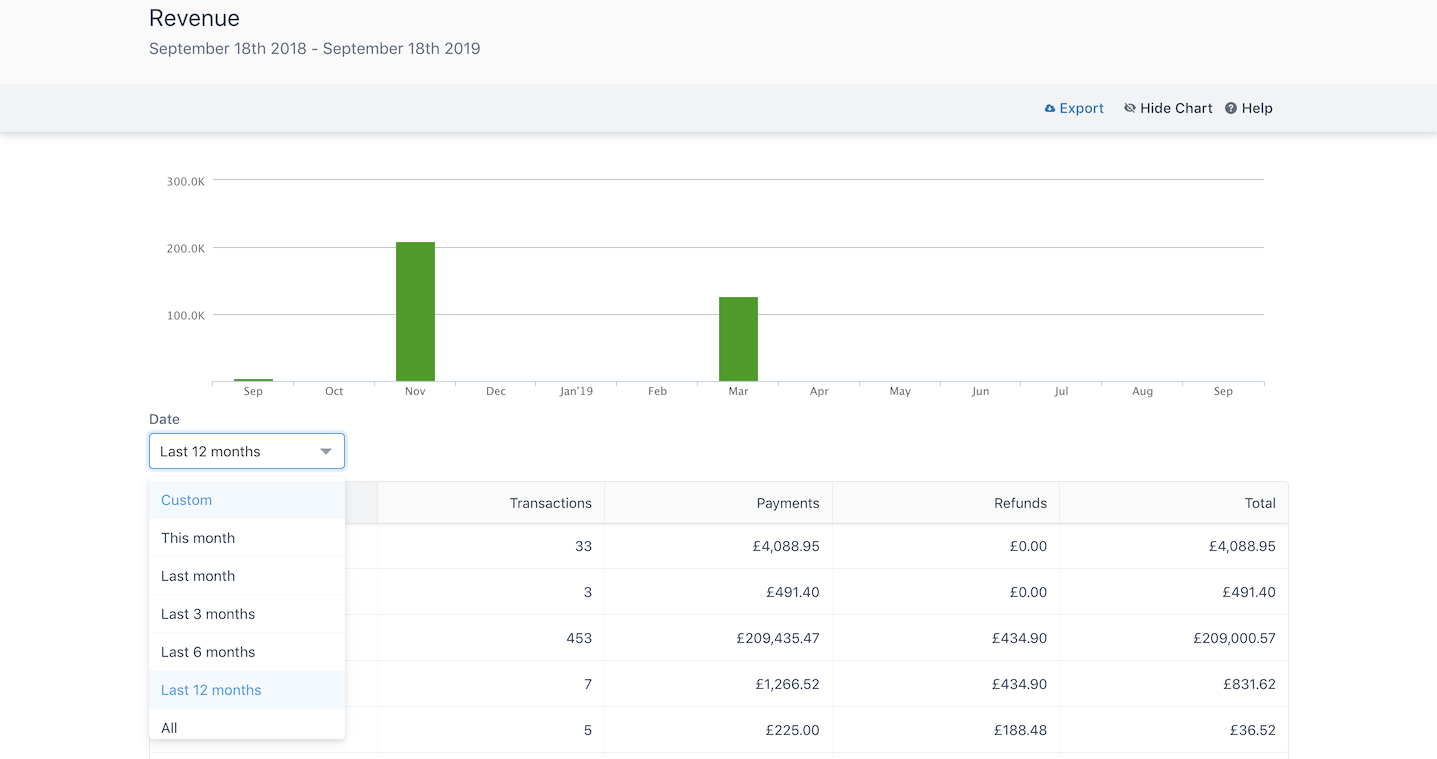The height and width of the screenshot is (759, 1437).
Task: Click the 300.0K axis label
Action: pos(186,181)
